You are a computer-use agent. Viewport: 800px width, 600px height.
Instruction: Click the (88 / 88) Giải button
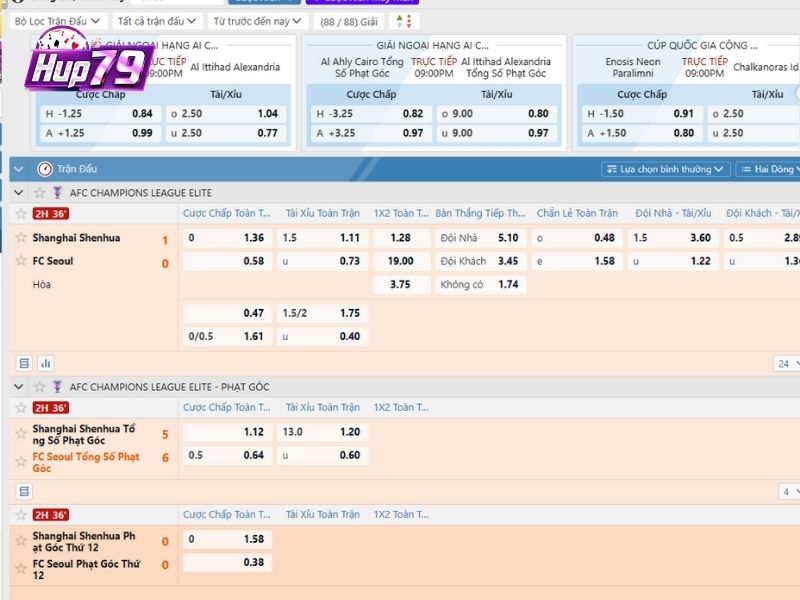click(x=348, y=20)
